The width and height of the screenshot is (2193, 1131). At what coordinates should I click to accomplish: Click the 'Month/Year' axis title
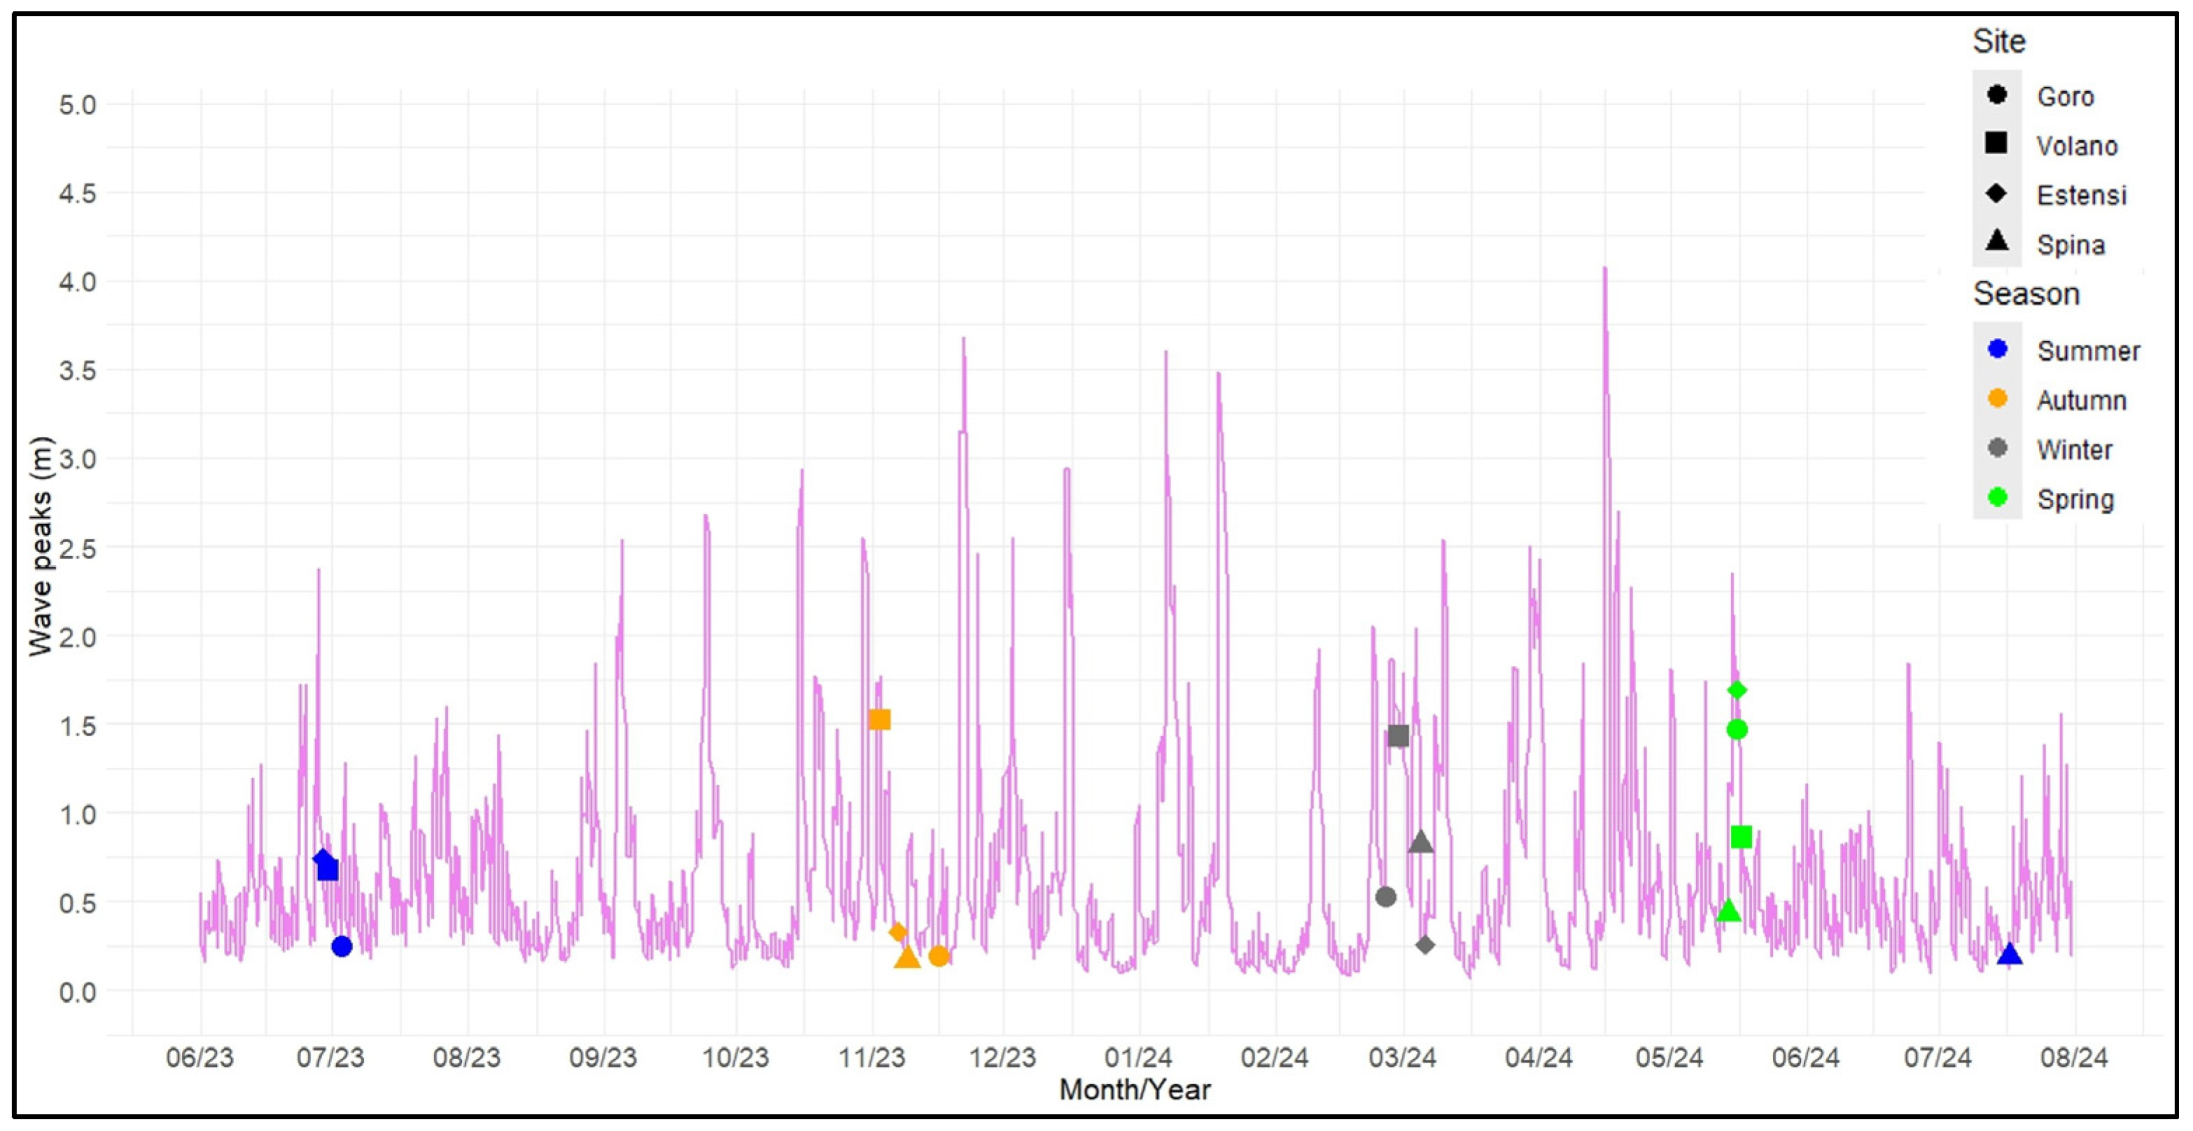(x=1135, y=1090)
